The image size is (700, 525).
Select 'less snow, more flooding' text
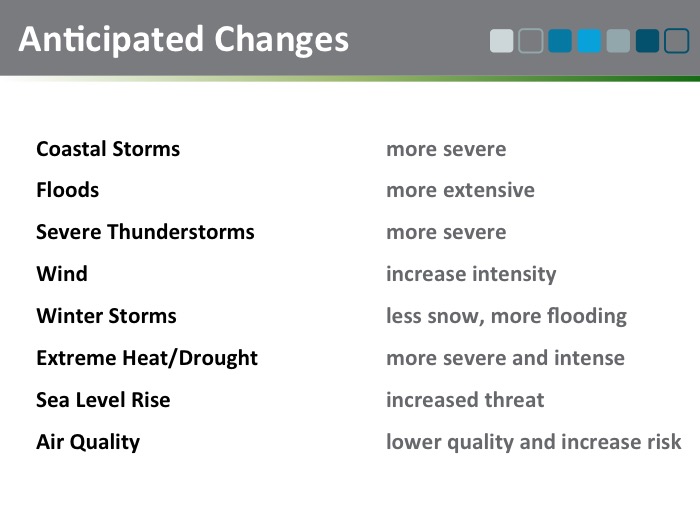point(506,316)
